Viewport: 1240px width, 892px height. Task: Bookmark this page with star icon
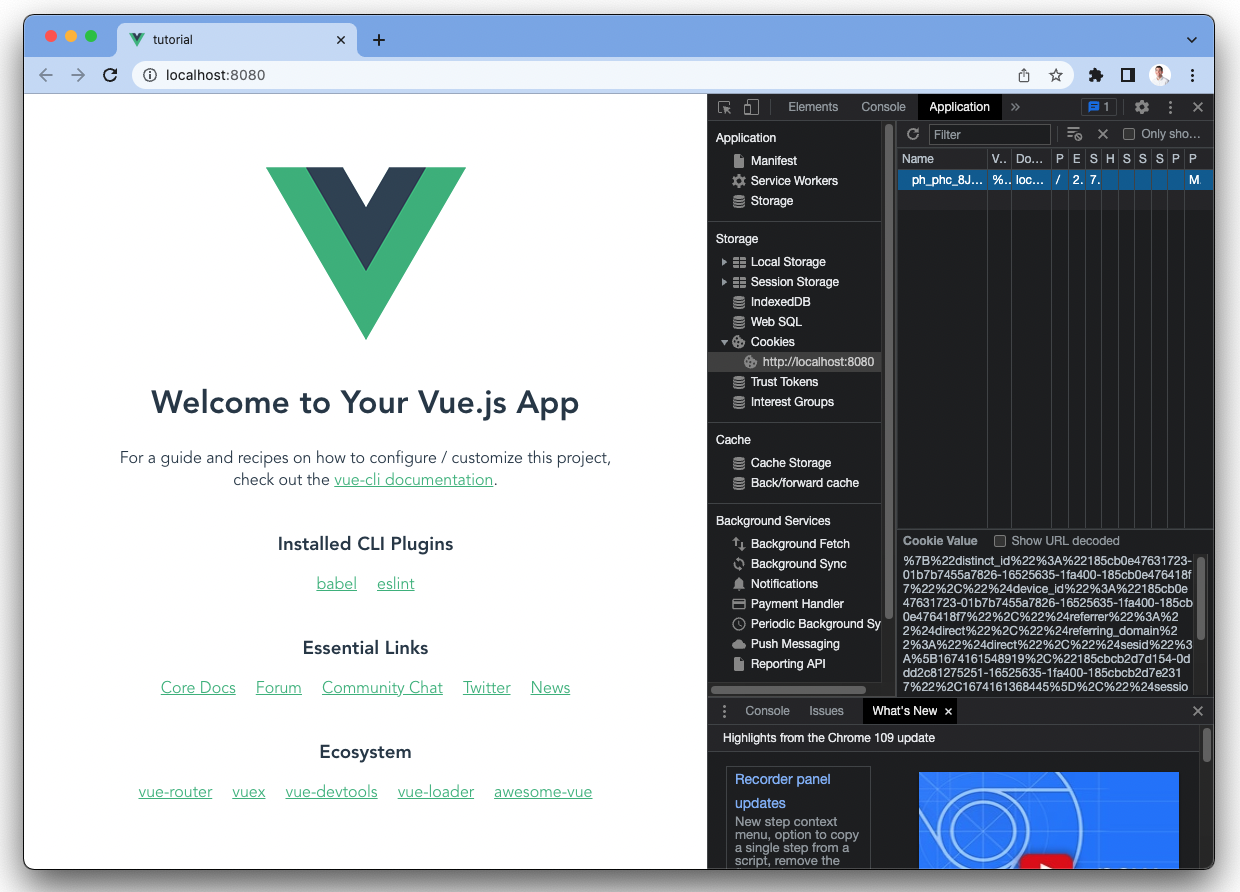click(x=1055, y=75)
